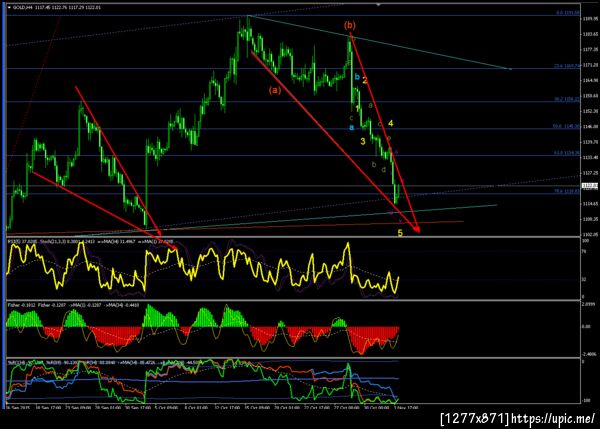
Task: Click the 50.0 Fibonacci level label
Action: click(x=567, y=126)
